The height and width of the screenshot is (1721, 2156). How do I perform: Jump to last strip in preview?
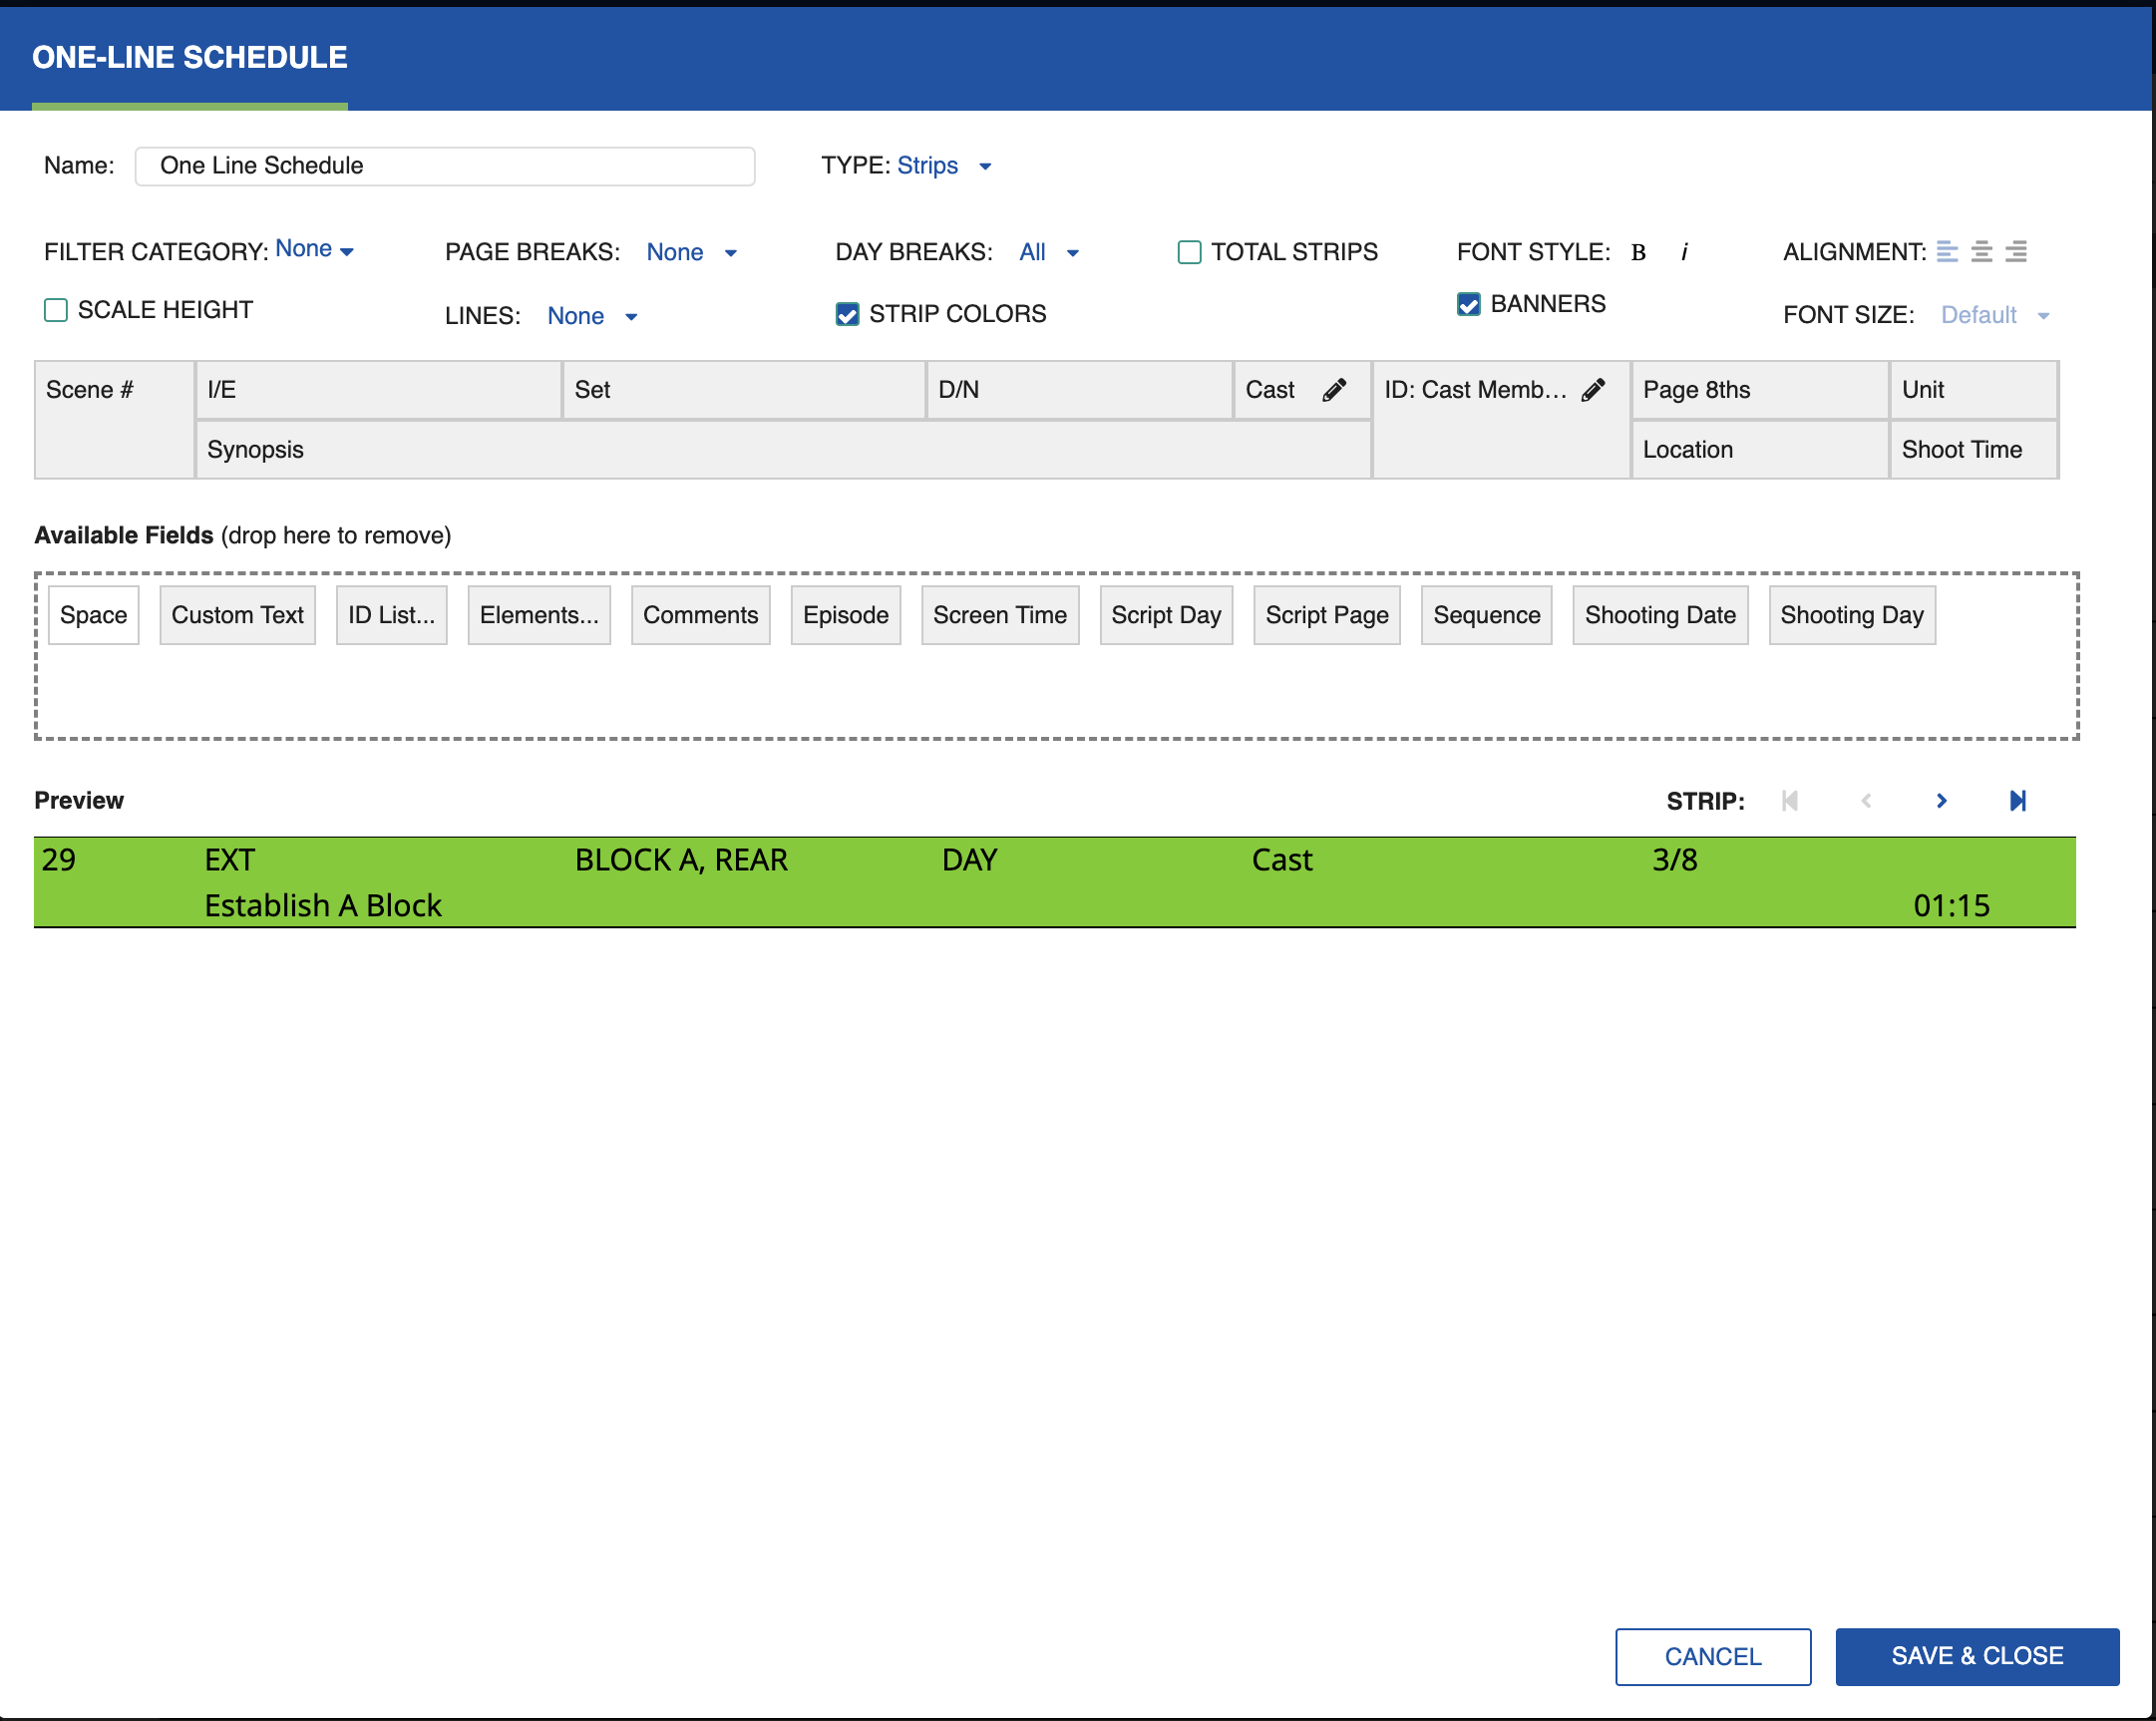2017,801
